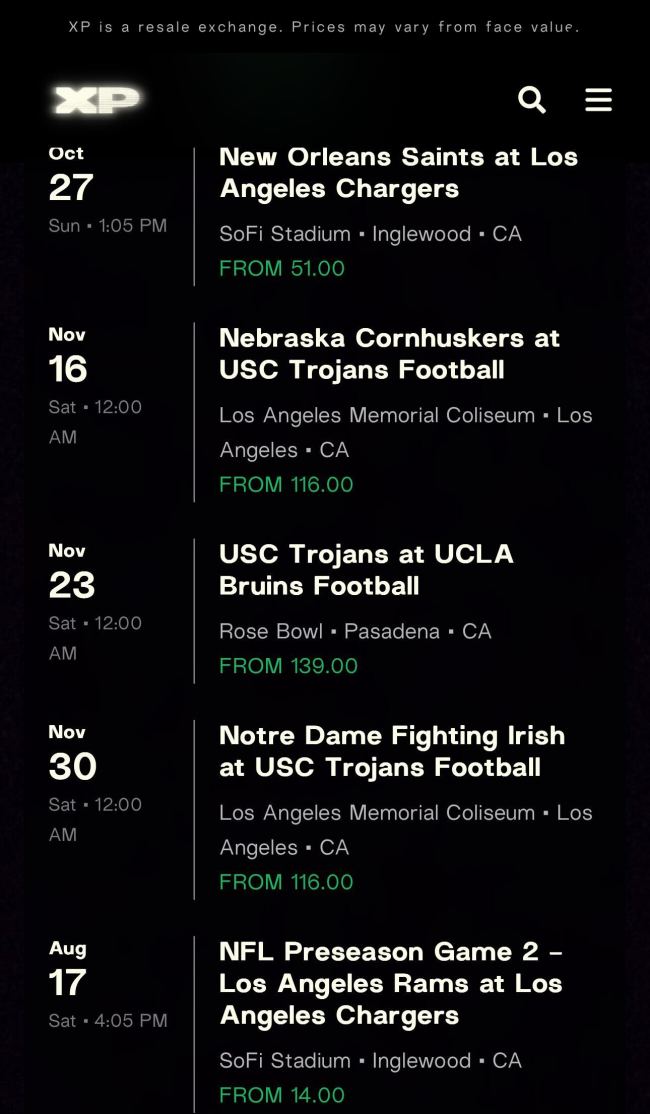
Task: Open New Orleans Saints at Chargers event
Action: [398, 173]
